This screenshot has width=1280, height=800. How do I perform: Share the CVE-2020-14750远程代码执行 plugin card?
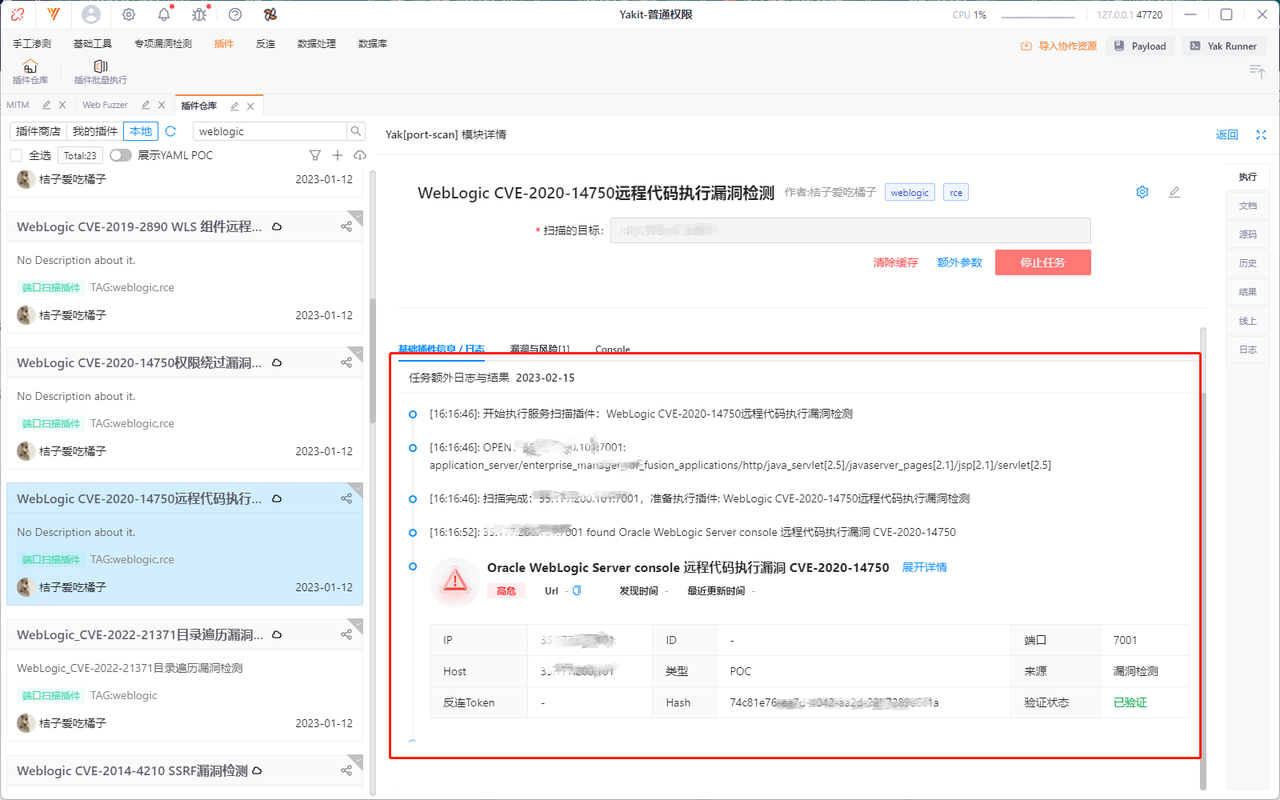tap(346, 499)
